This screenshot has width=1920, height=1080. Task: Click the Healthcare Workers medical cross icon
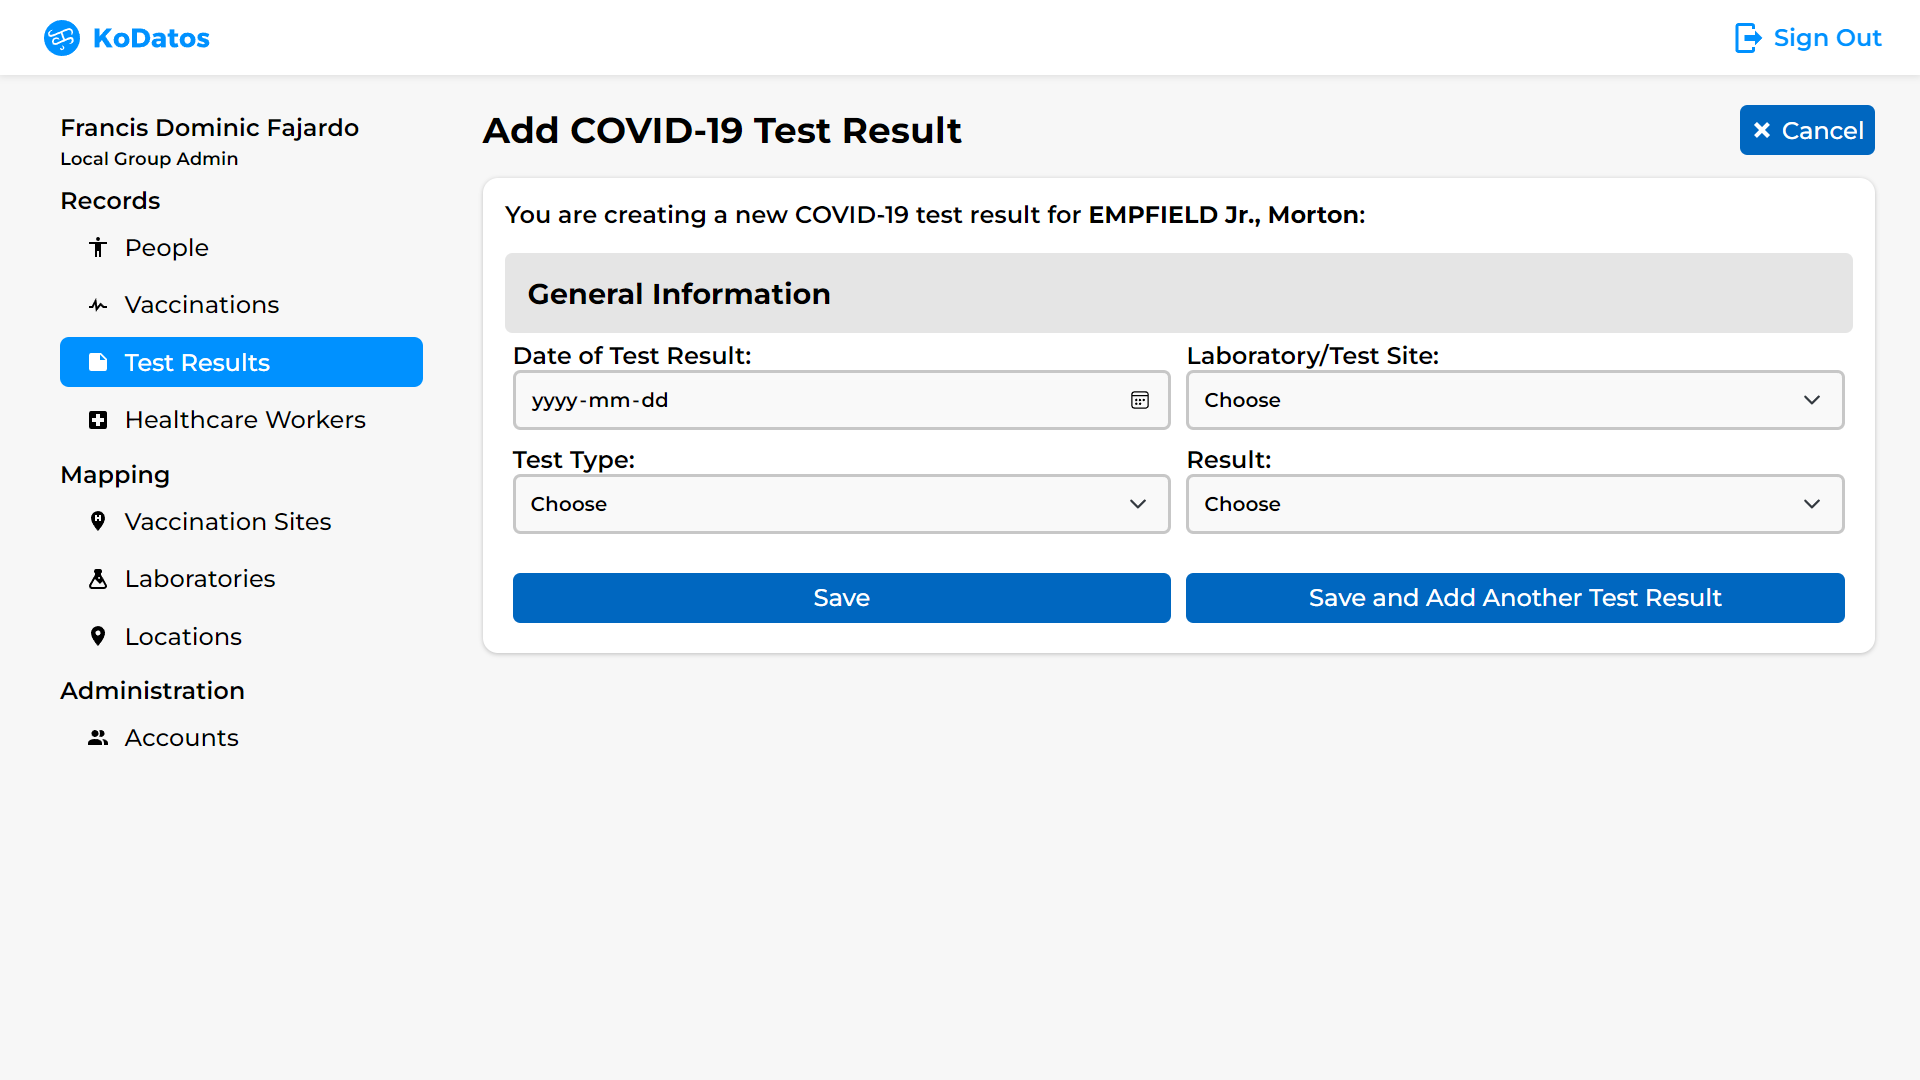pyautogui.click(x=98, y=420)
